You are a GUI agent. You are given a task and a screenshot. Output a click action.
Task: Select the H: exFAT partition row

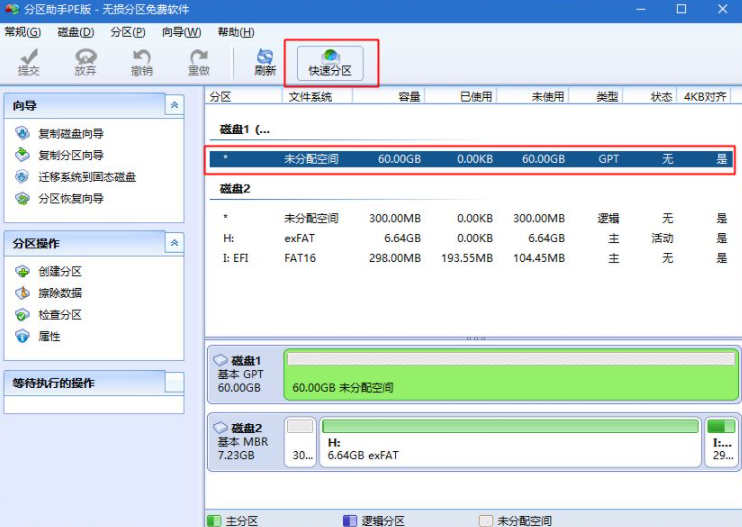[470, 238]
